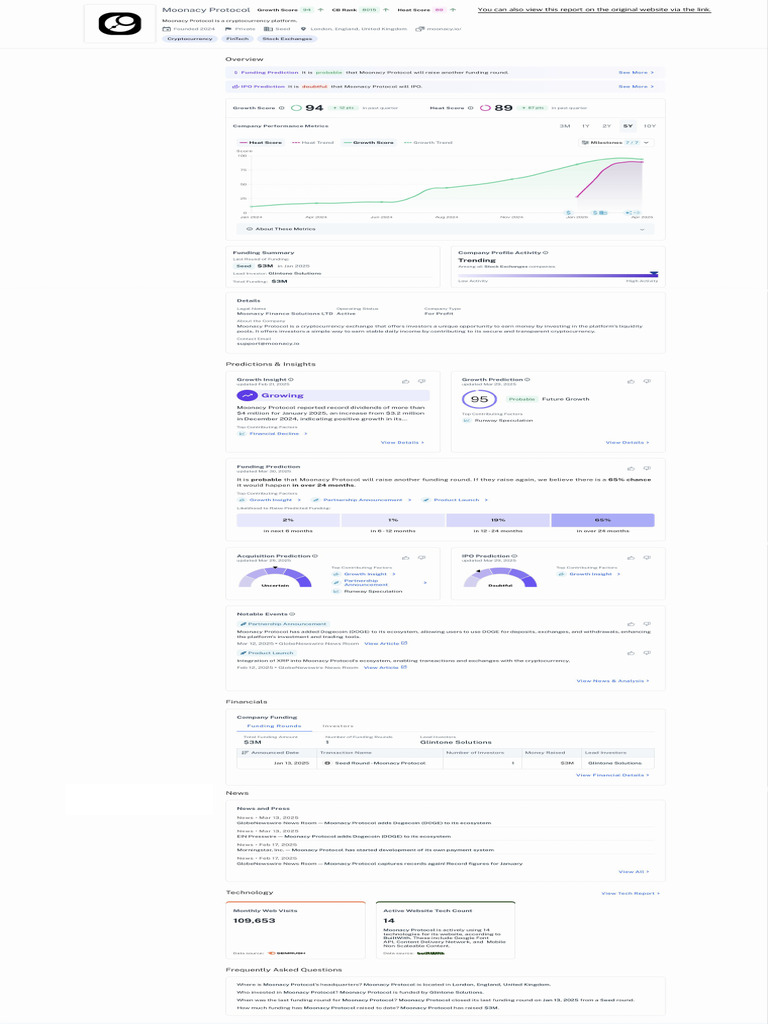Click the info icon beside Growth Insight
Viewport: 768px width, 1024px height.
coord(291,379)
